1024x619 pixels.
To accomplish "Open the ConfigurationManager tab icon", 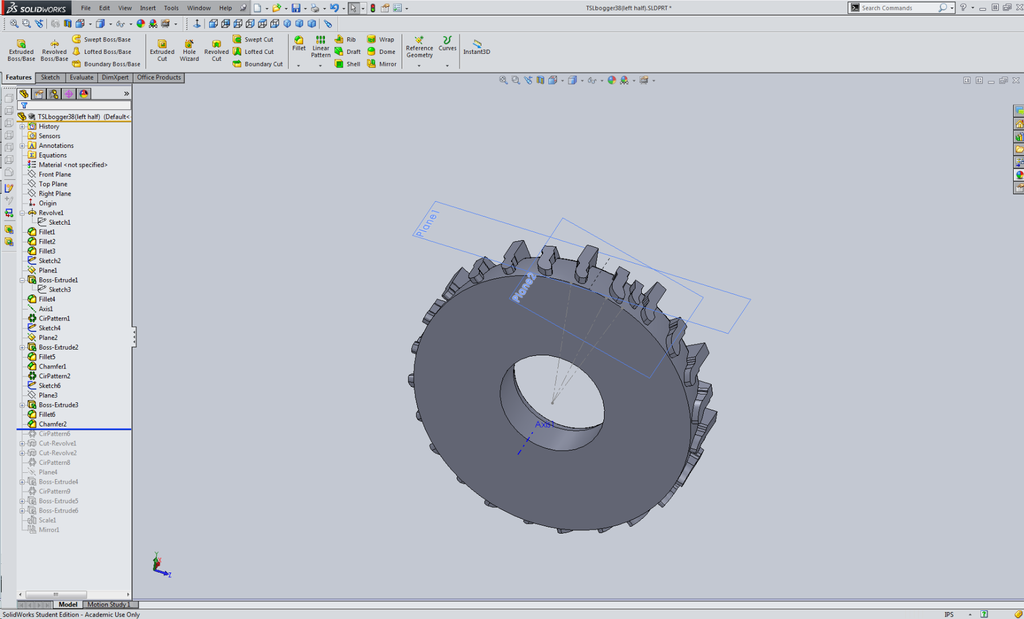I will click(54, 93).
